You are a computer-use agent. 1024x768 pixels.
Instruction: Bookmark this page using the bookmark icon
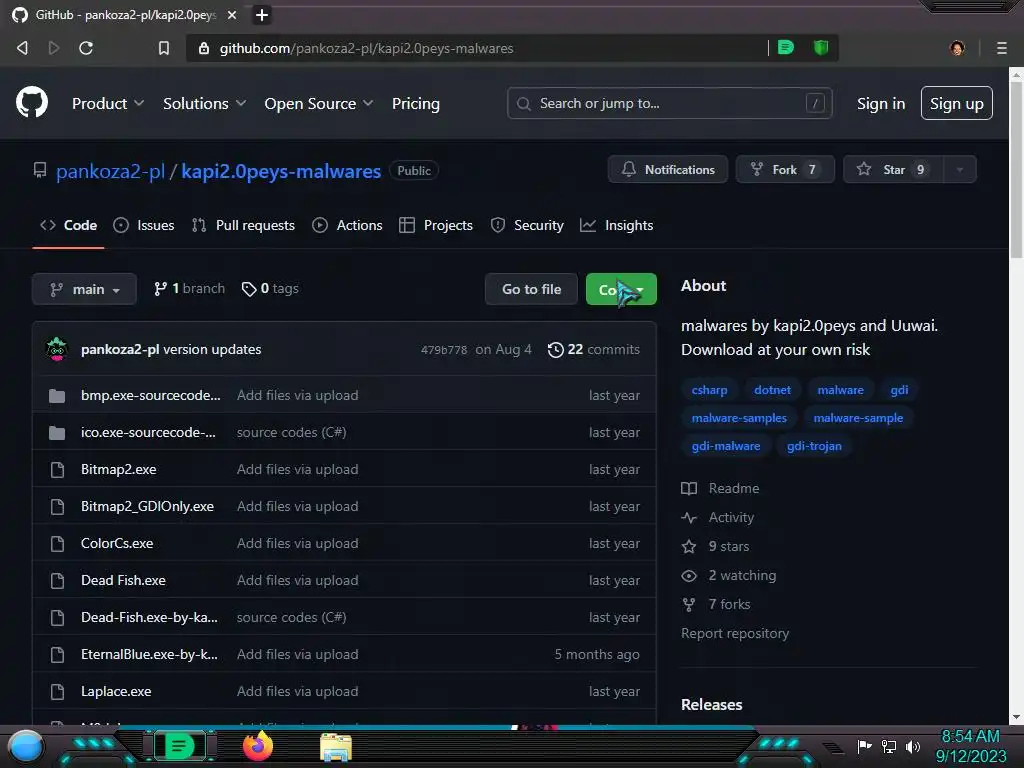(164, 48)
